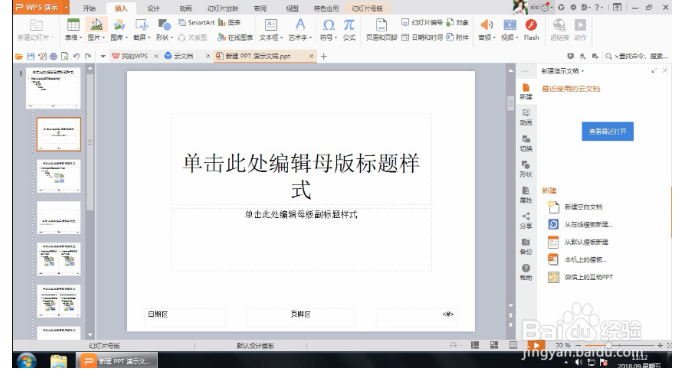Click the save icon in quick access toolbar

(31, 56)
